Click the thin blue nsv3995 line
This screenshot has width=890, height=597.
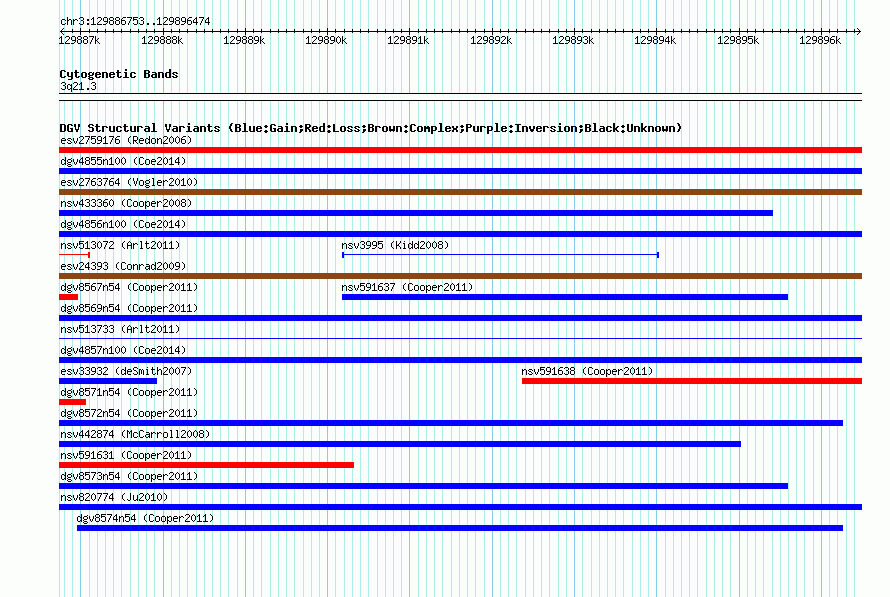[500, 255]
